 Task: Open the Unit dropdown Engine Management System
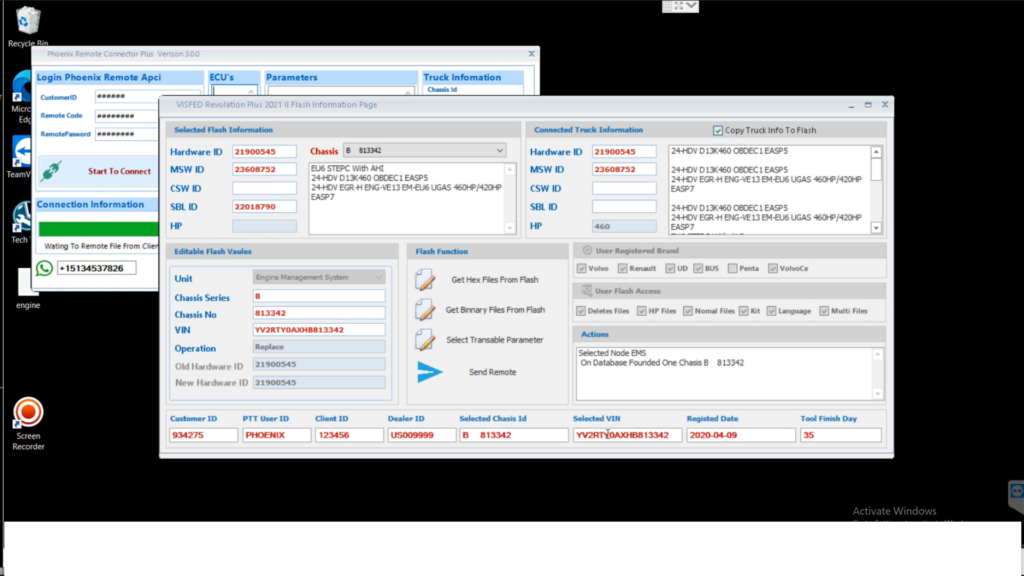pyautogui.click(x=319, y=278)
